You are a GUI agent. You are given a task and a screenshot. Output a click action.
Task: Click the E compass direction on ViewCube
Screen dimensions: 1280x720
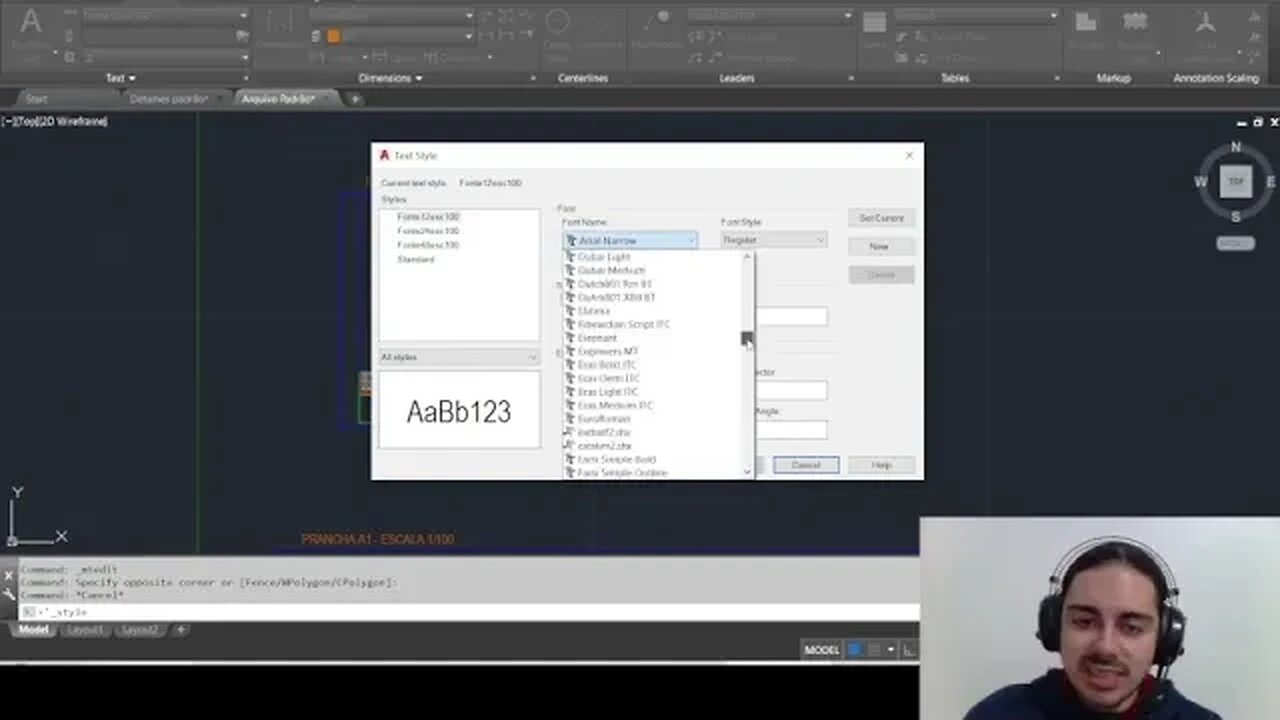point(1271,182)
